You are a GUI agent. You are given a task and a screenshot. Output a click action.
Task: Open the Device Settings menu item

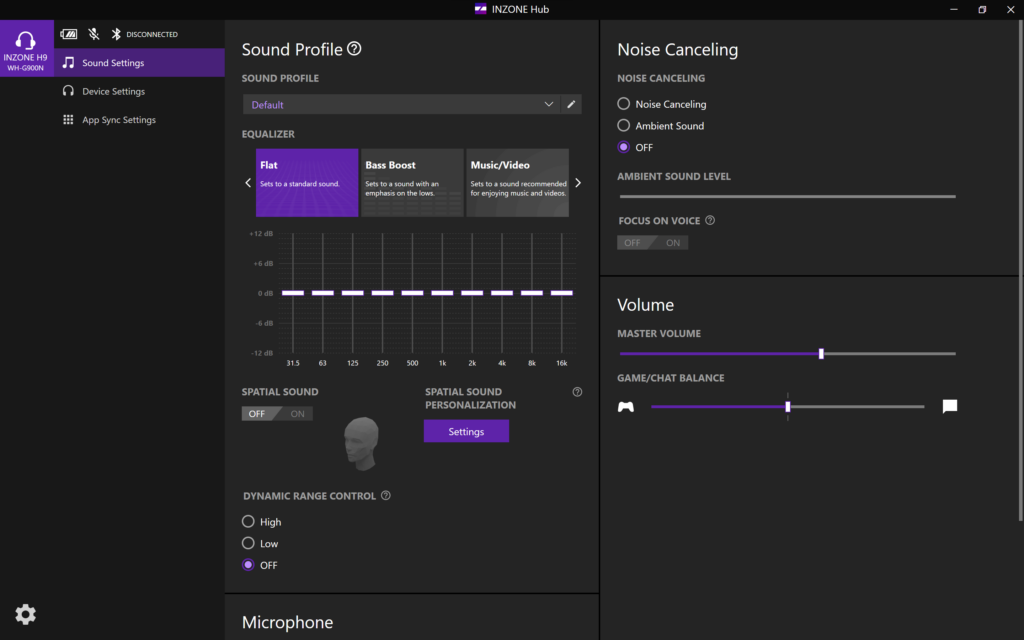click(x=139, y=91)
